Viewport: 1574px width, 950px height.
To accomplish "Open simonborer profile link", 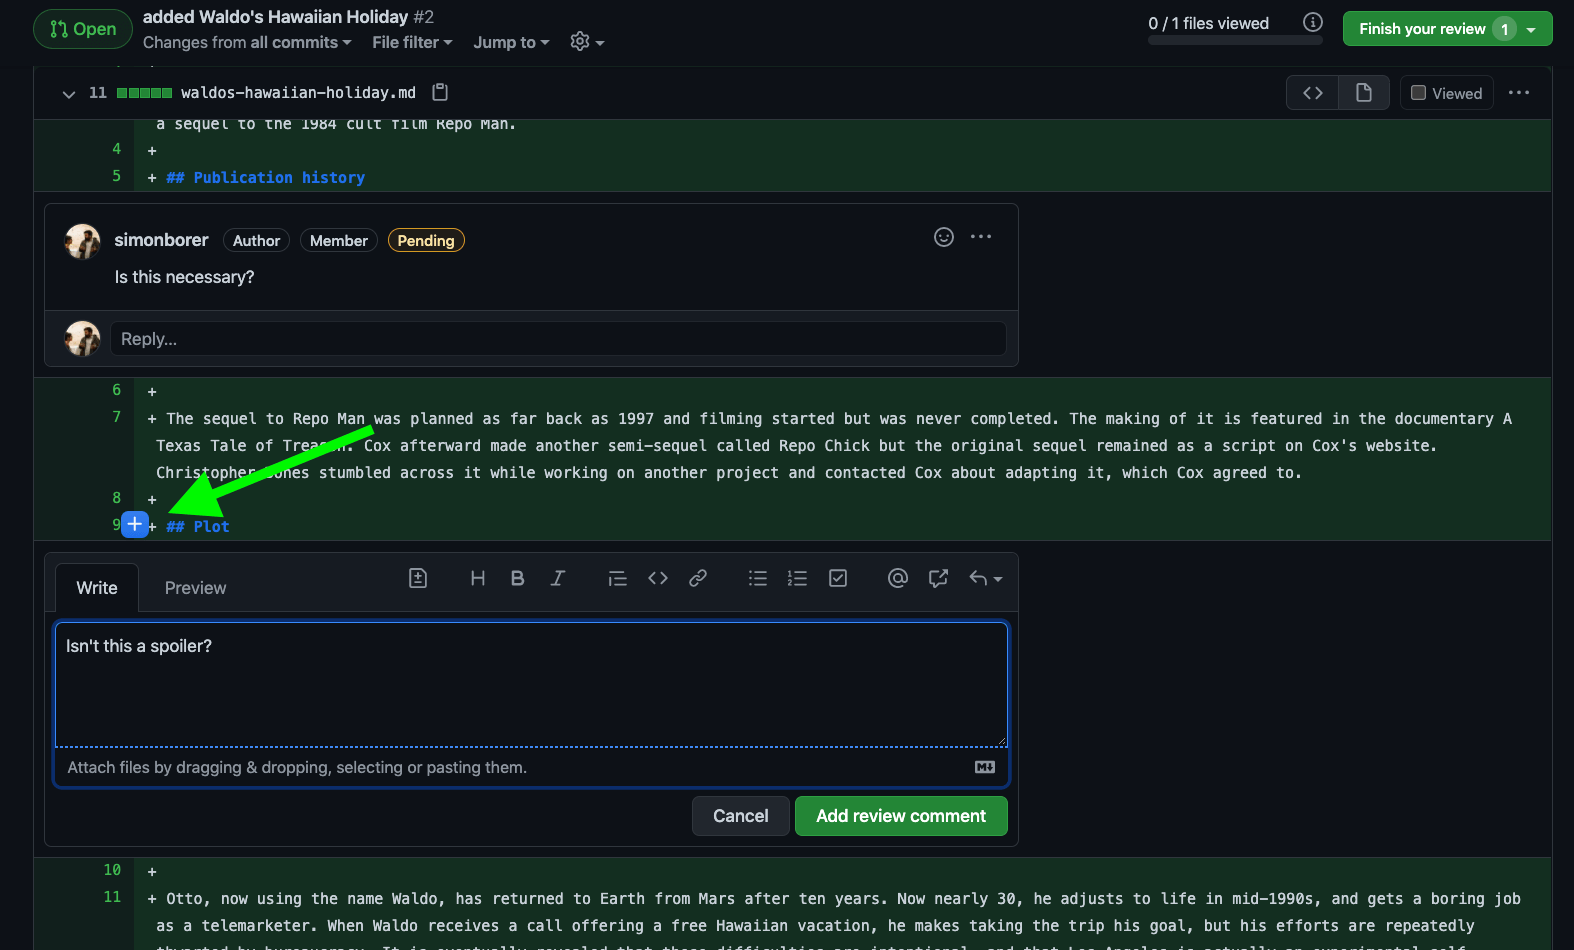I will click(161, 240).
